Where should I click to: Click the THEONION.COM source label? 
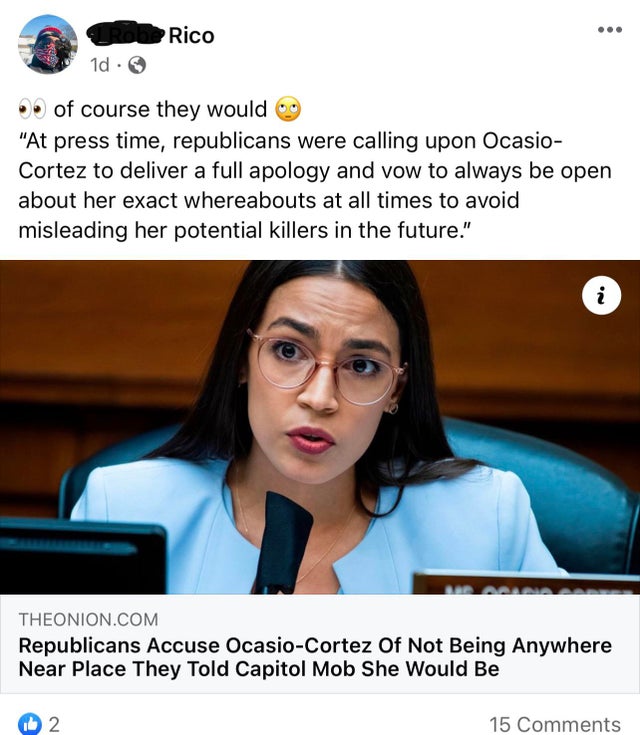coord(88,620)
